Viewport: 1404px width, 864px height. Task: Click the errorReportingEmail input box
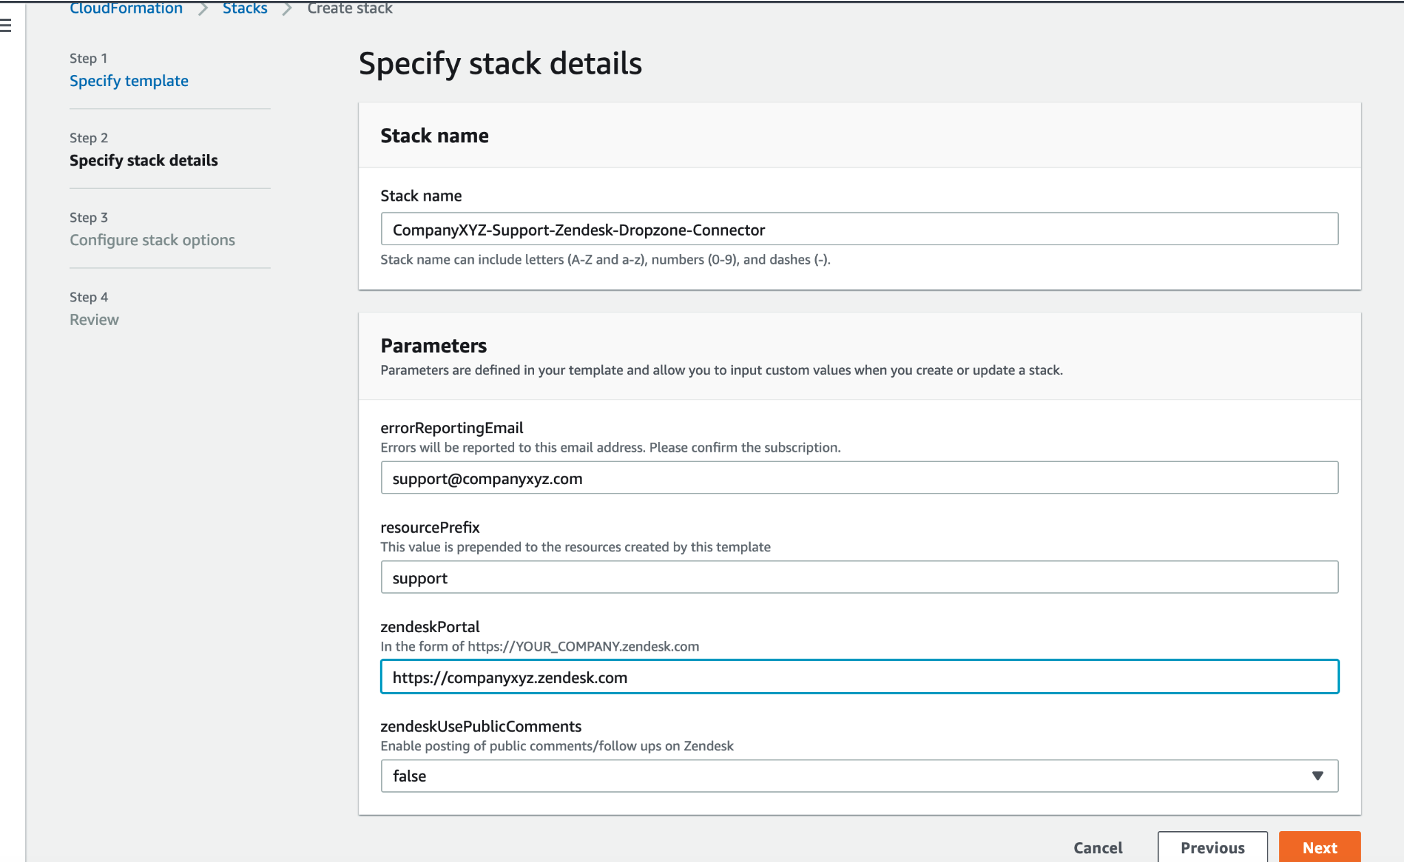point(858,478)
